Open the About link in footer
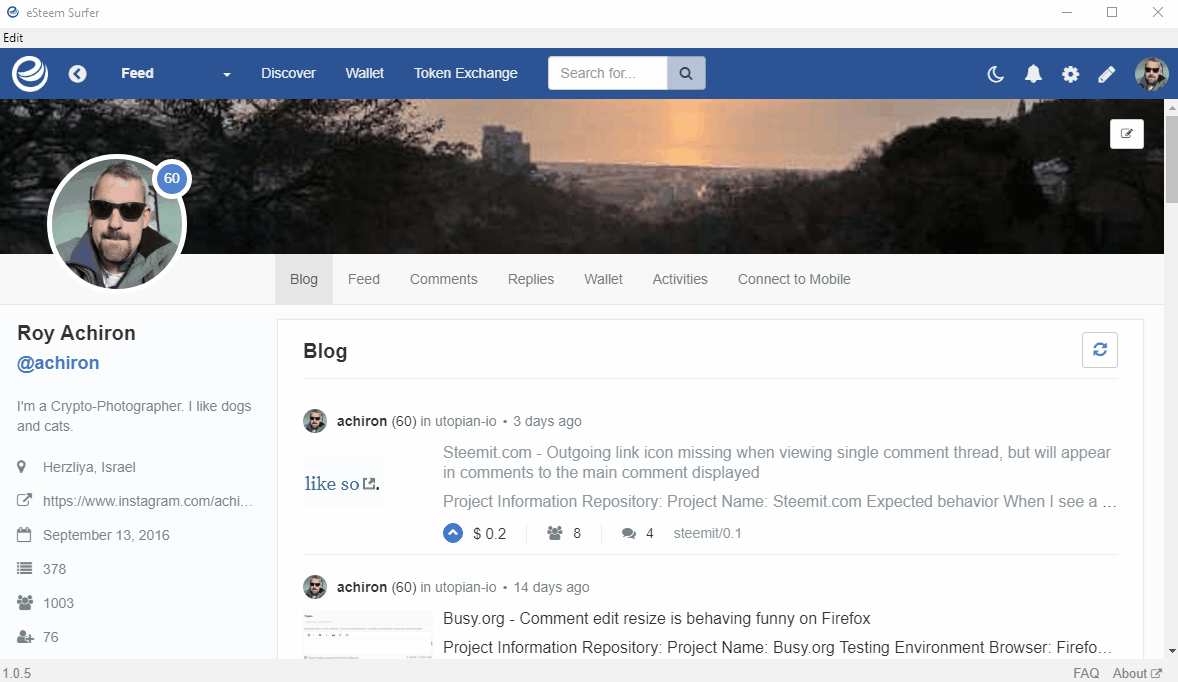 [1137, 673]
